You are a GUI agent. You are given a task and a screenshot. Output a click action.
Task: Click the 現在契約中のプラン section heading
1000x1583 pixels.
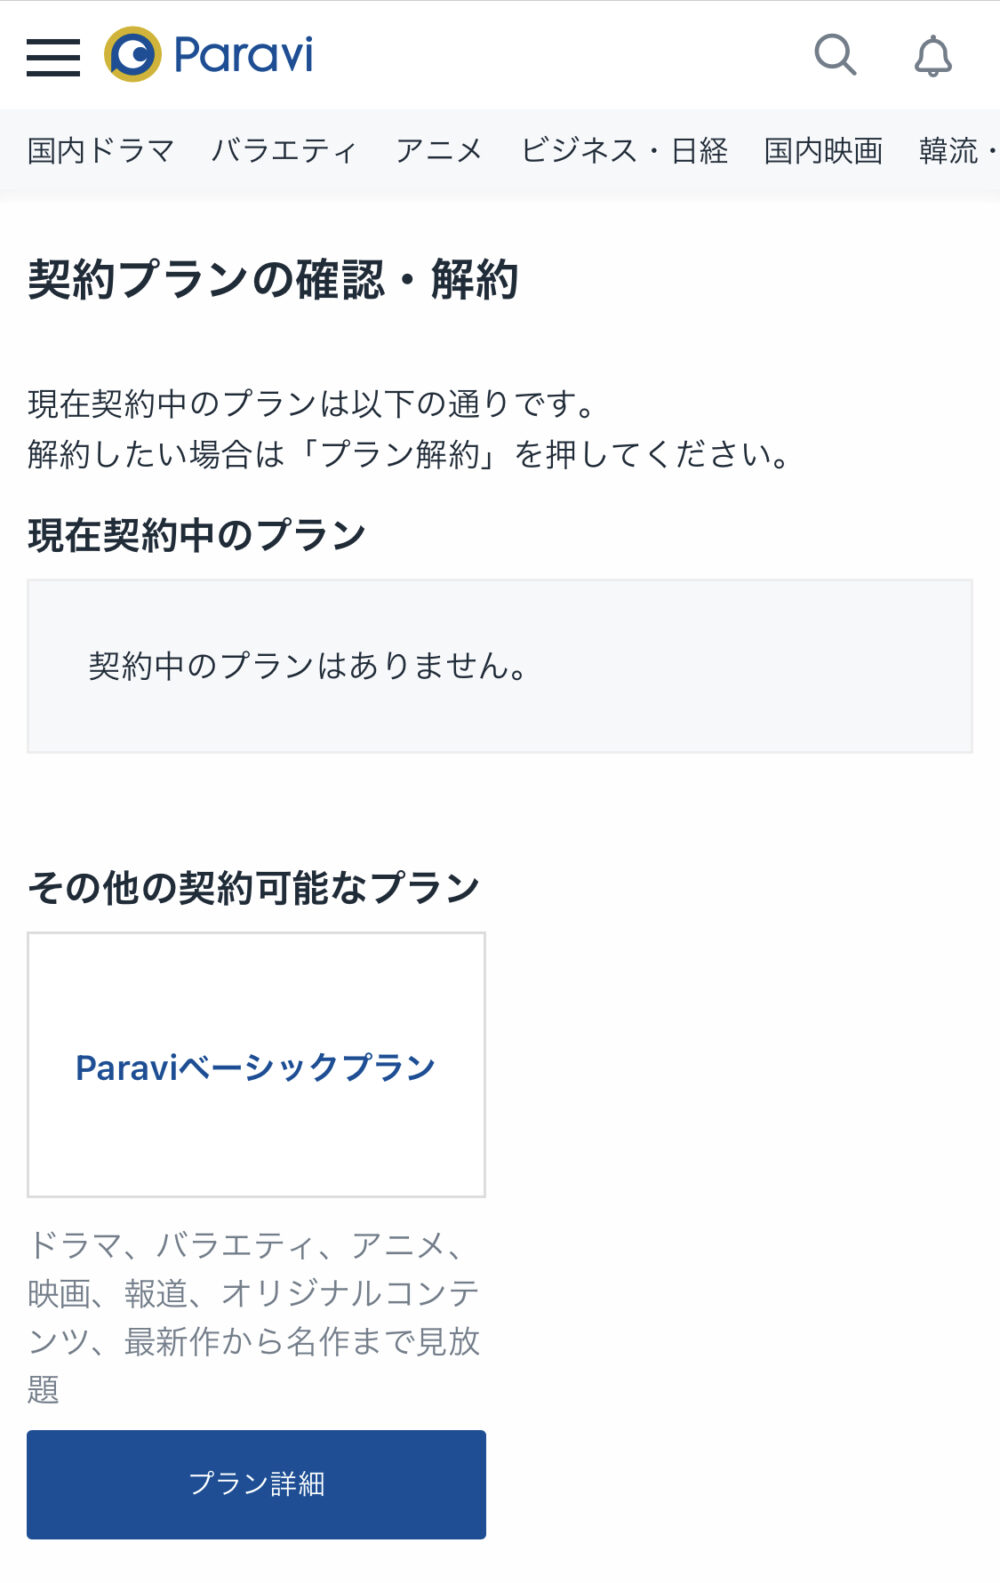196,535
